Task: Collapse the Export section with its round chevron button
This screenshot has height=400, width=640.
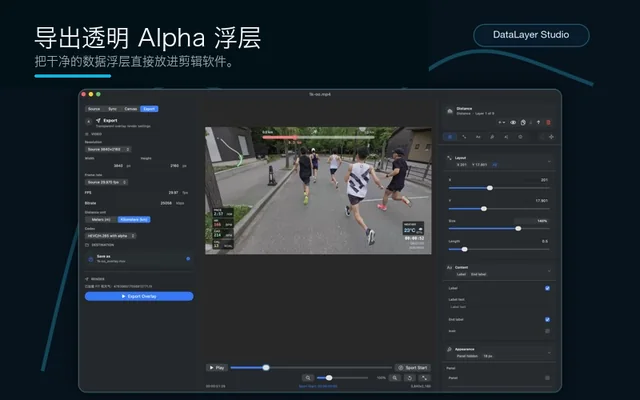Action: tap(89, 121)
